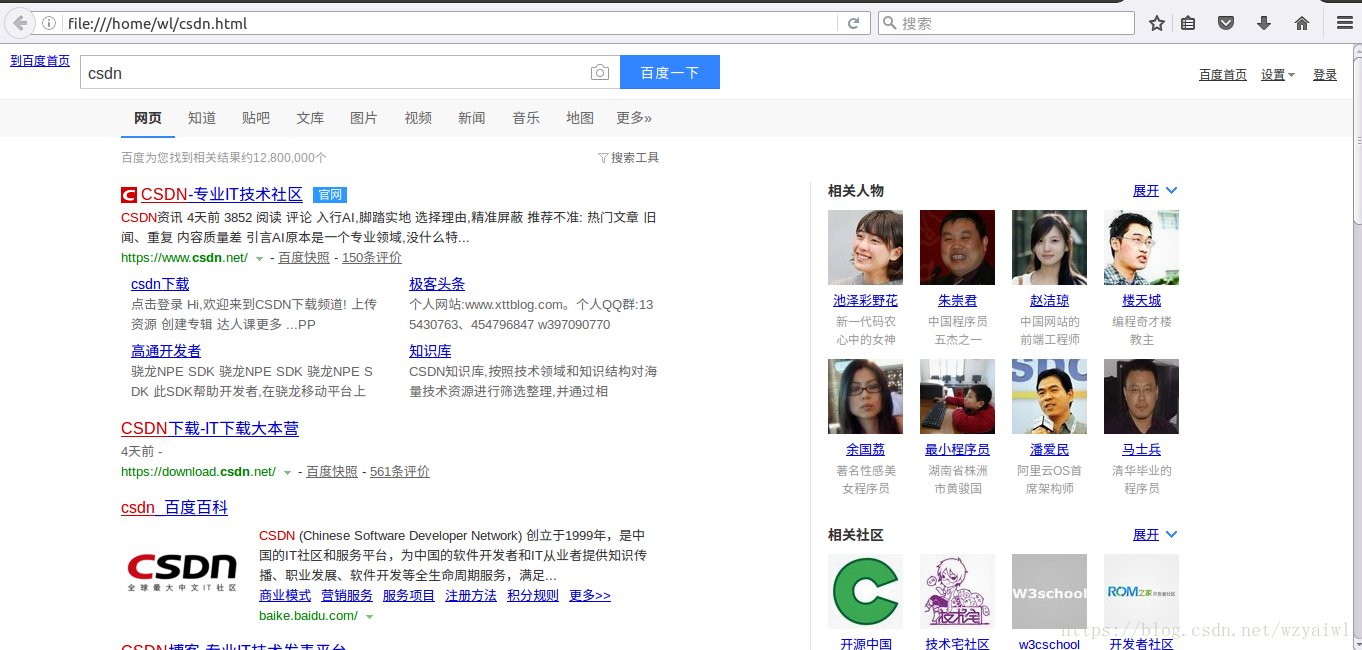Screen dimensions: 1362x650
Task: Click the camera image-search icon
Action: click(599, 72)
